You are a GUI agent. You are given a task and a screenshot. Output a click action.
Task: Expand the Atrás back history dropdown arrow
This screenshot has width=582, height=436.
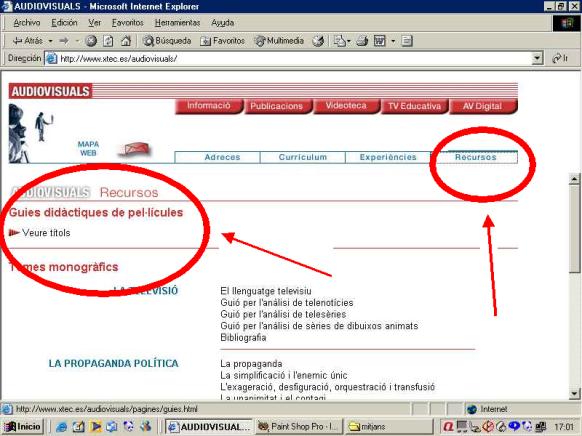tap(50, 41)
